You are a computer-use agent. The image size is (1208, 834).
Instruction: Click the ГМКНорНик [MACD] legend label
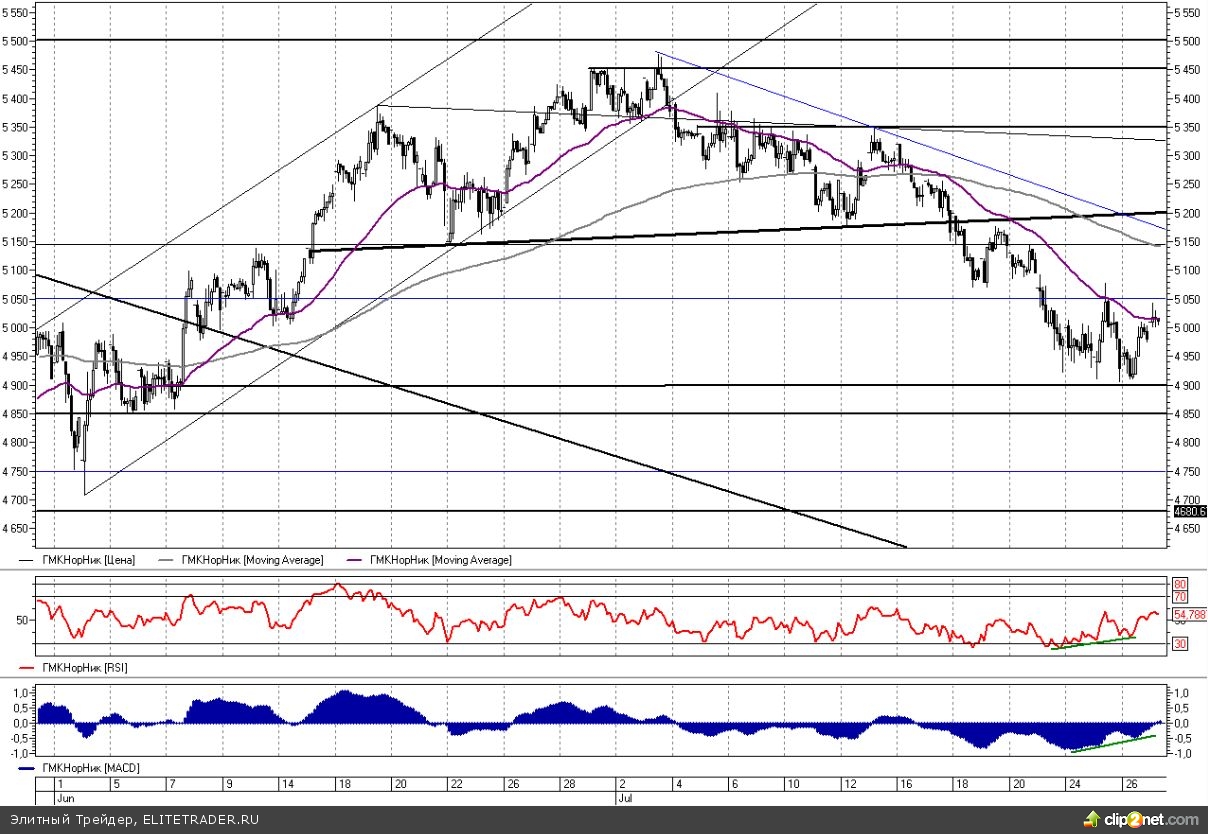pyautogui.click(x=89, y=767)
